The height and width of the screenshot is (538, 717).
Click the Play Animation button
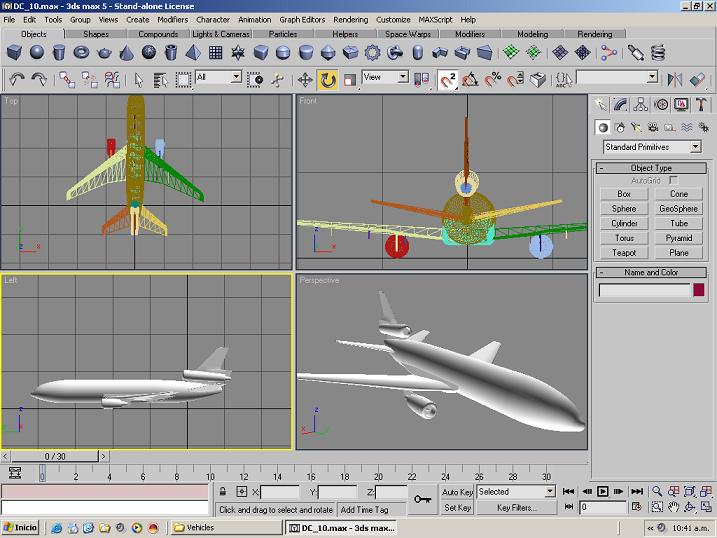tap(603, 492)
